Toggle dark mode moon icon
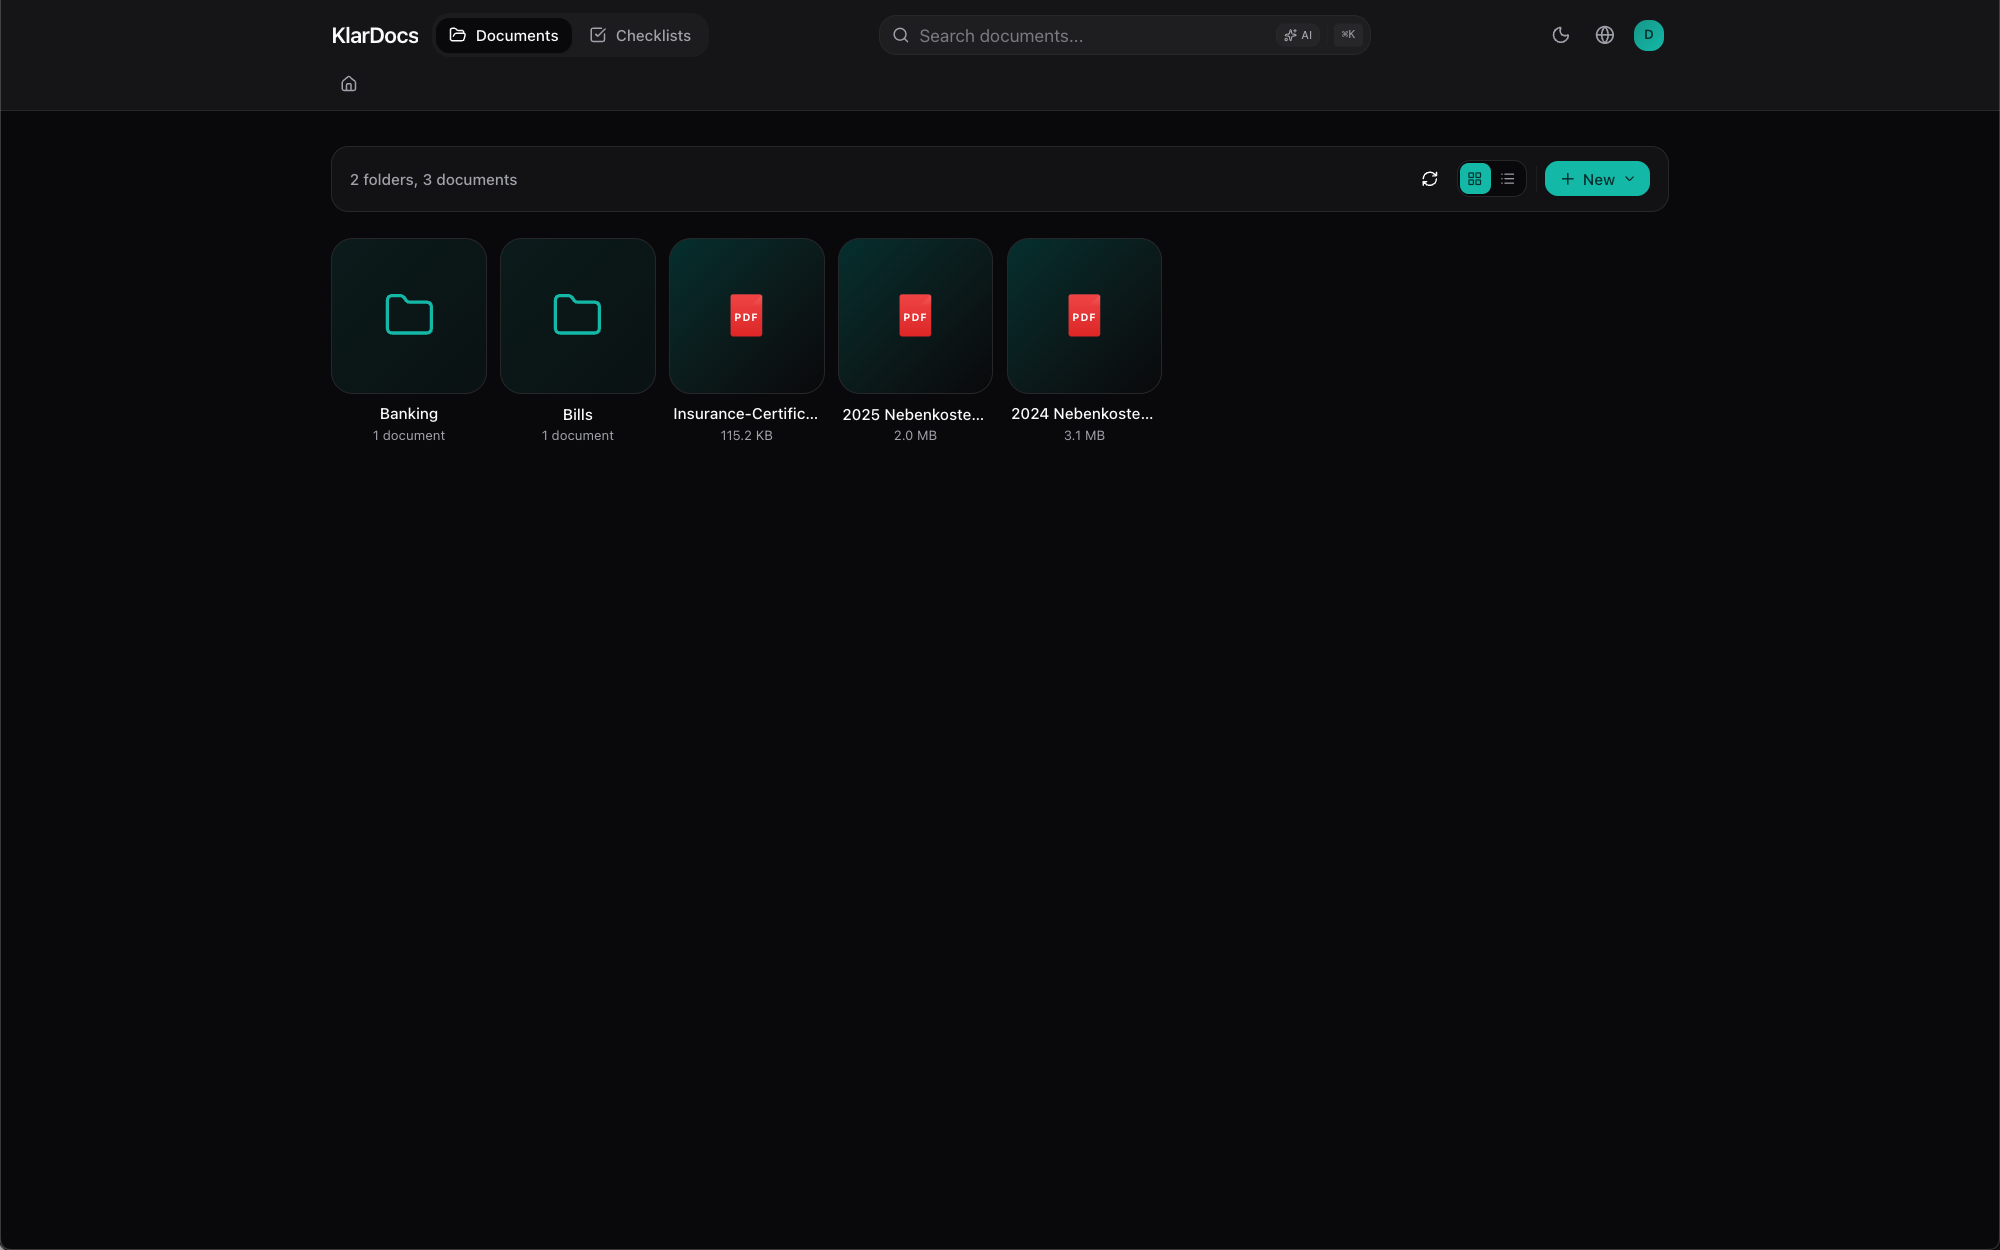The width and height of the screenshot is (2000, 1250). (1560, 35)
